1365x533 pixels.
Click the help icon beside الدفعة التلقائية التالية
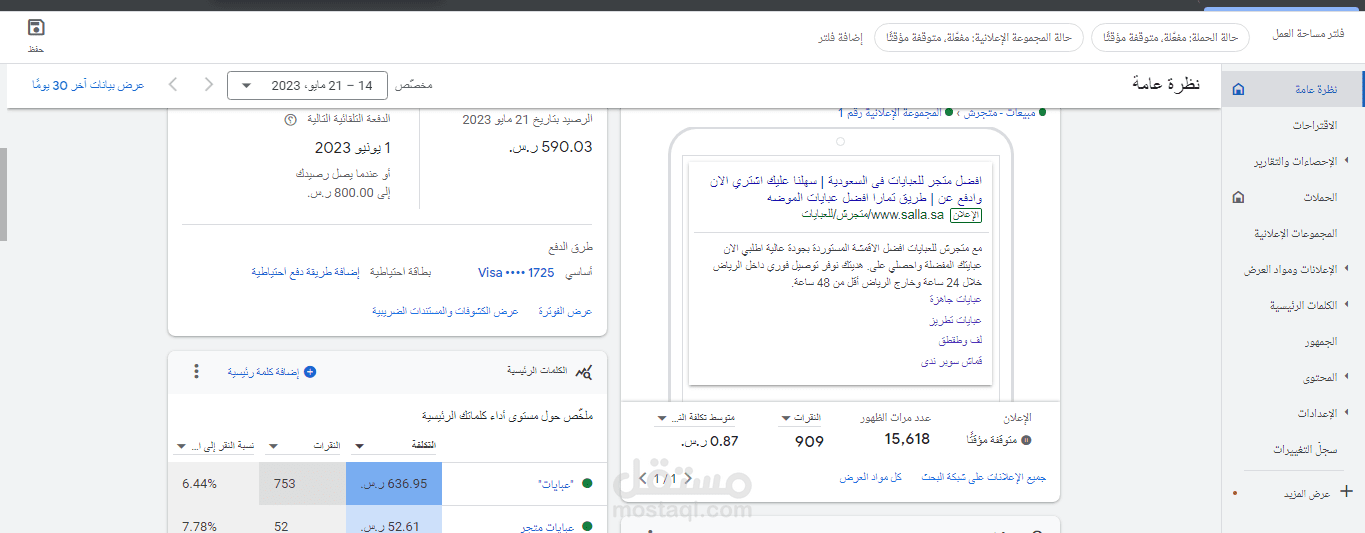tap(291, 119)
